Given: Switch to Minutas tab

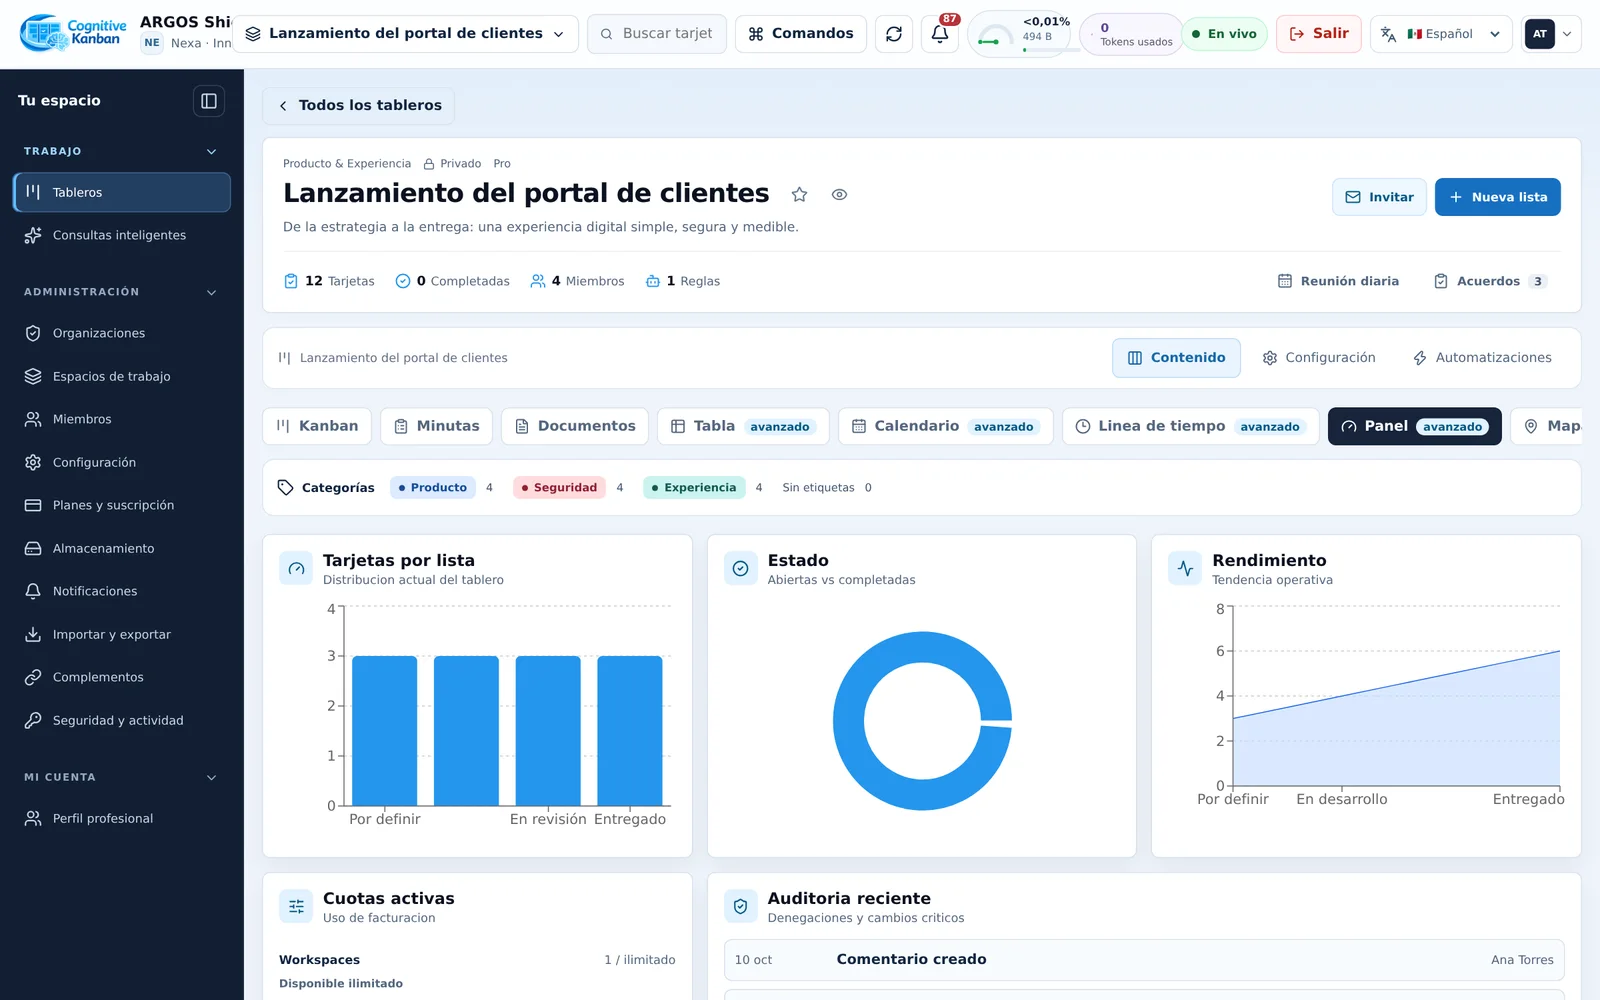Looking at the screenshot, I should pos(436,426).
